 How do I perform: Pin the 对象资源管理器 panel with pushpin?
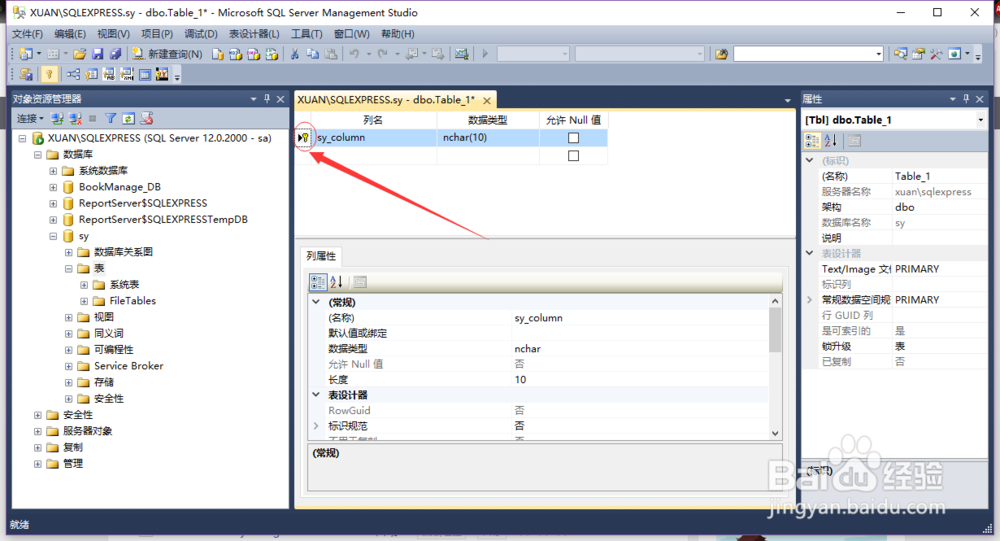(x=267, y=99)
